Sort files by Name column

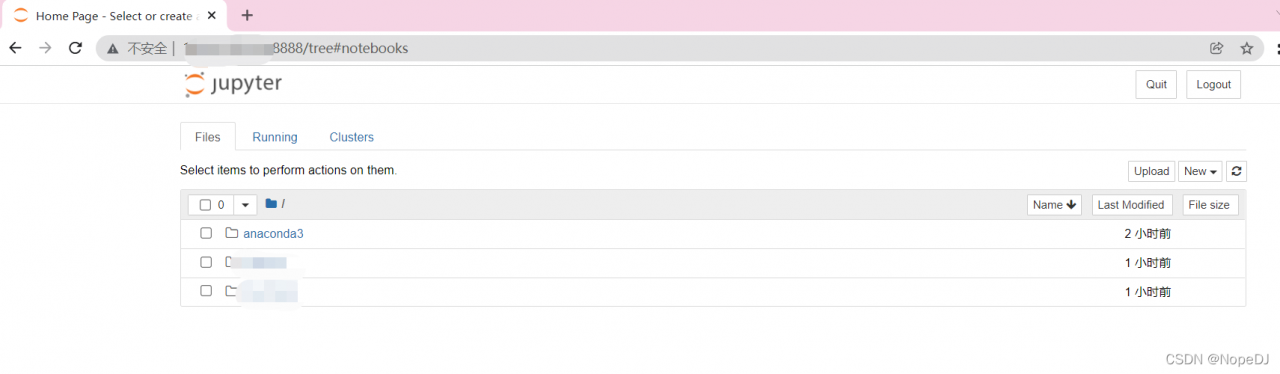(1054, 205)
